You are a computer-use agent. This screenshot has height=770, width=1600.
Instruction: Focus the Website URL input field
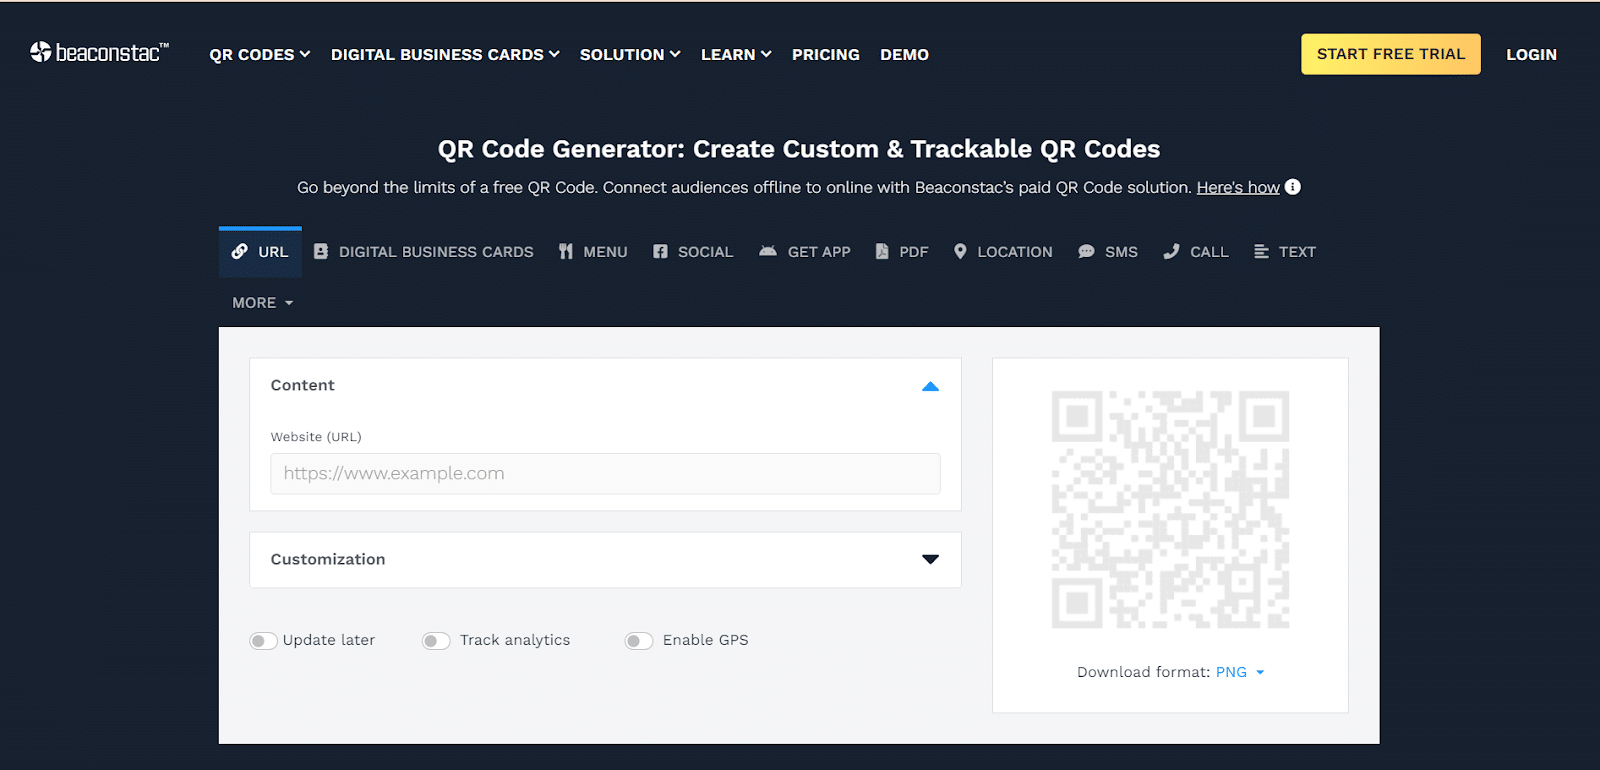pyautogui.click(x=605, y=474)
